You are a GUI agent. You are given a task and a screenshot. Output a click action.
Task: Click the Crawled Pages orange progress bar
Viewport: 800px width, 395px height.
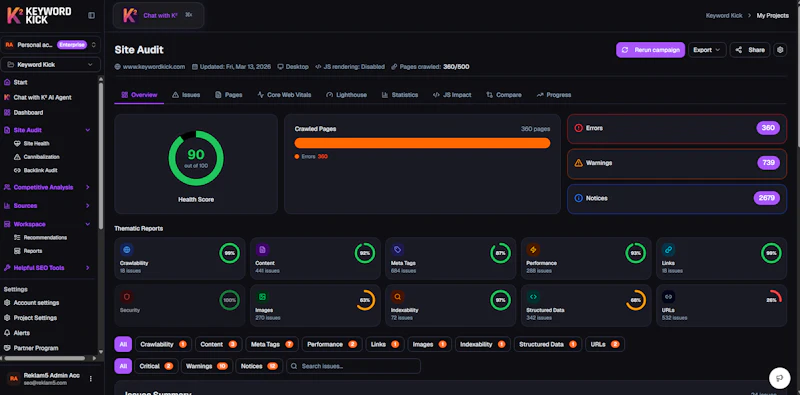click(x=422, y=143)
